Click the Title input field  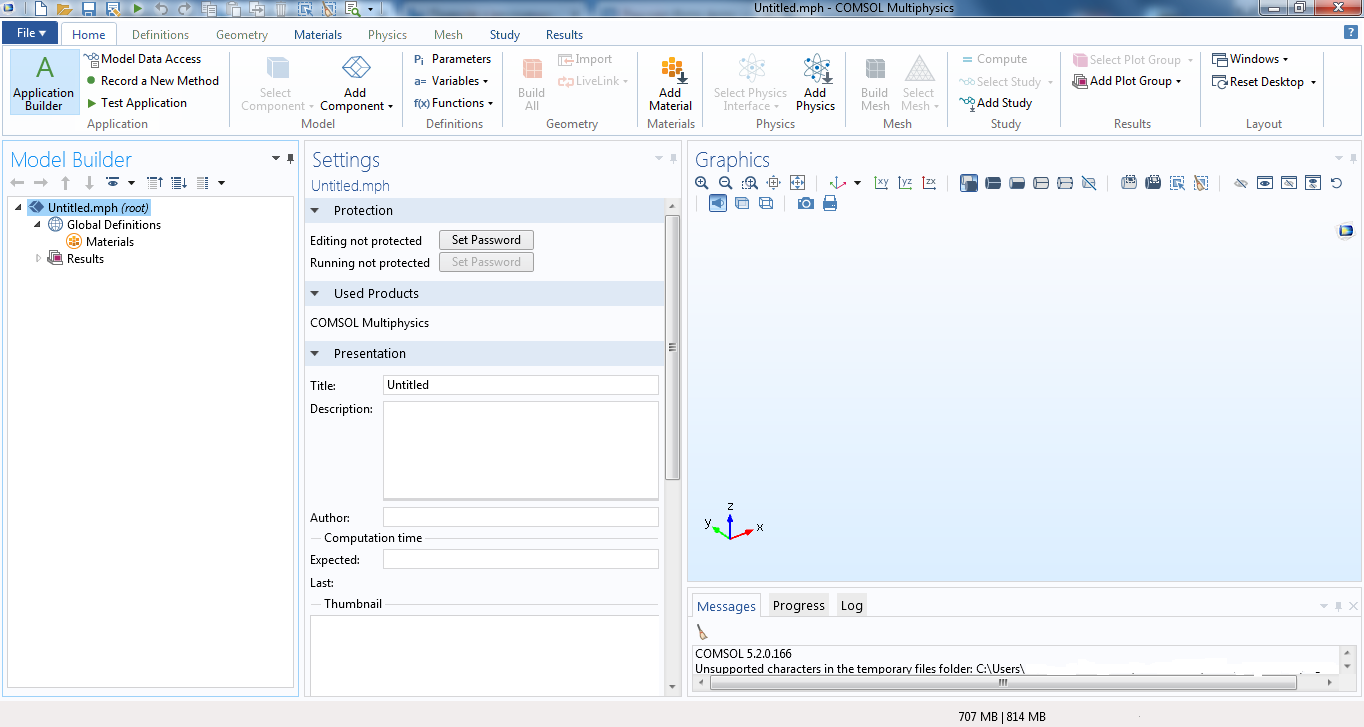[521, 385]
